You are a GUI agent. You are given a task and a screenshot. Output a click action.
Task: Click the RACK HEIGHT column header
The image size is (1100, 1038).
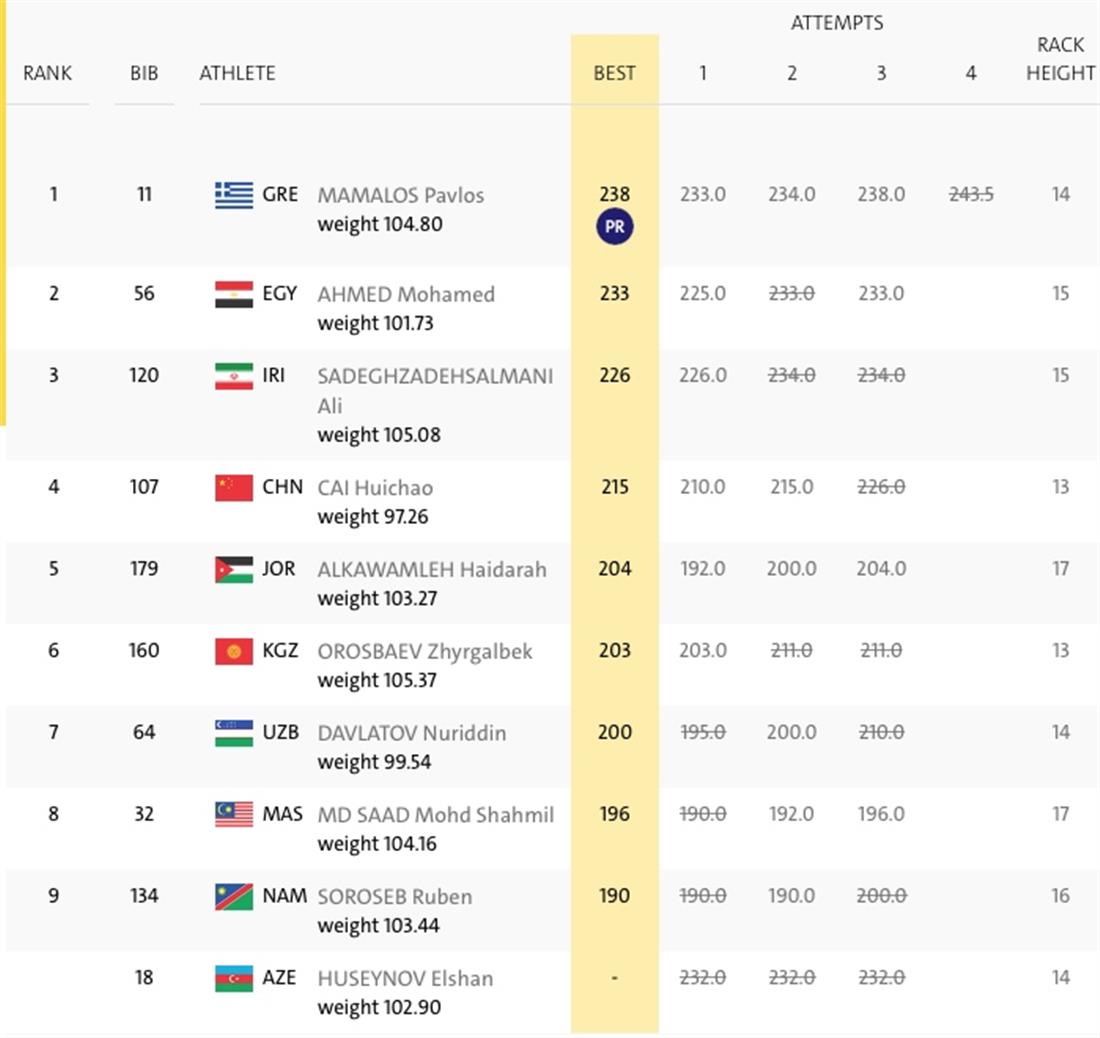point(1060,59)
